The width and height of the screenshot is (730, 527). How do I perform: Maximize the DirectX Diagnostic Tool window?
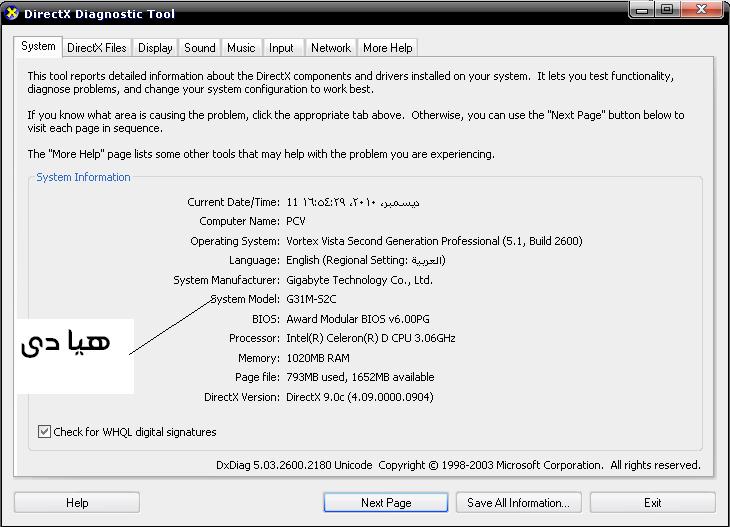[668, 10]
